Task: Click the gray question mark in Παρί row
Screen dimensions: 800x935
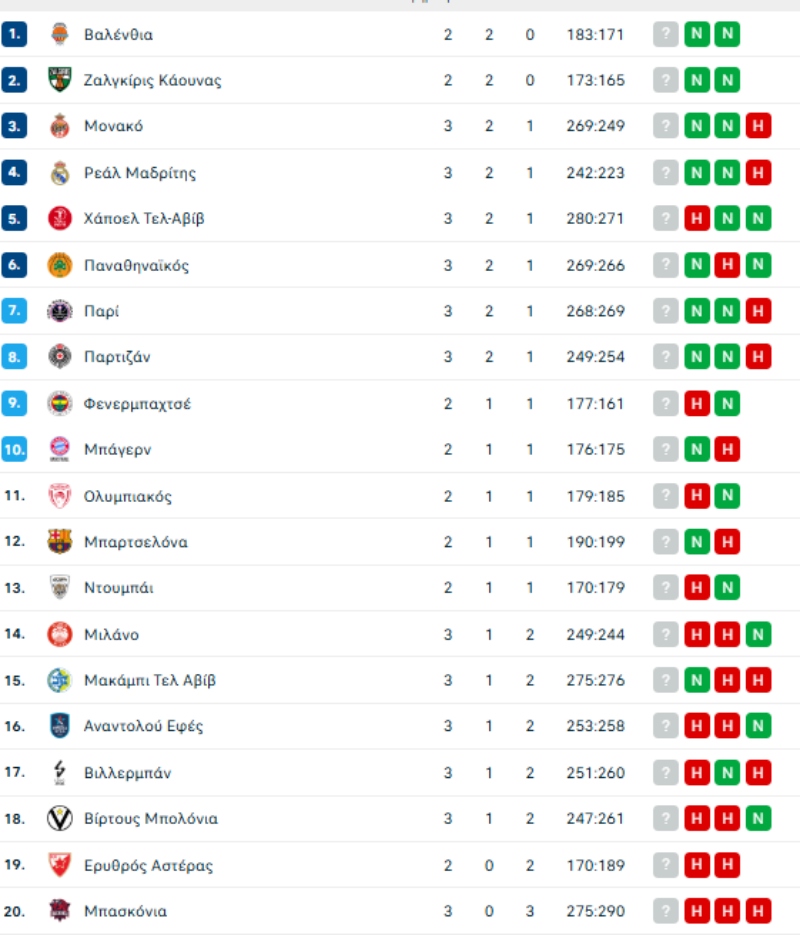Action: (665, 311)
